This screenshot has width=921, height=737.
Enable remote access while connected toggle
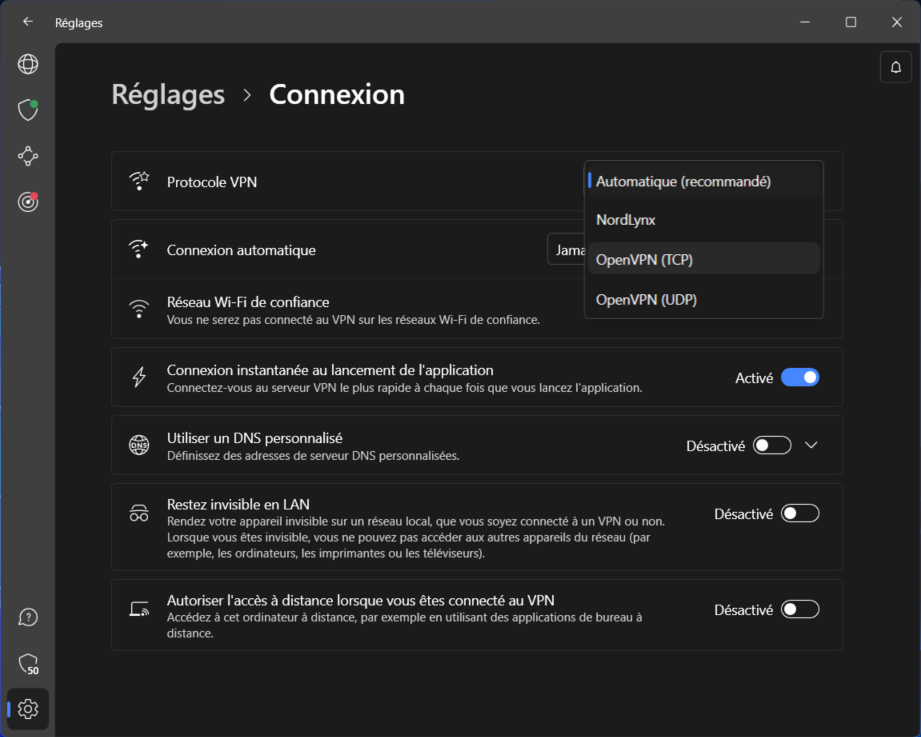point(800,610)
